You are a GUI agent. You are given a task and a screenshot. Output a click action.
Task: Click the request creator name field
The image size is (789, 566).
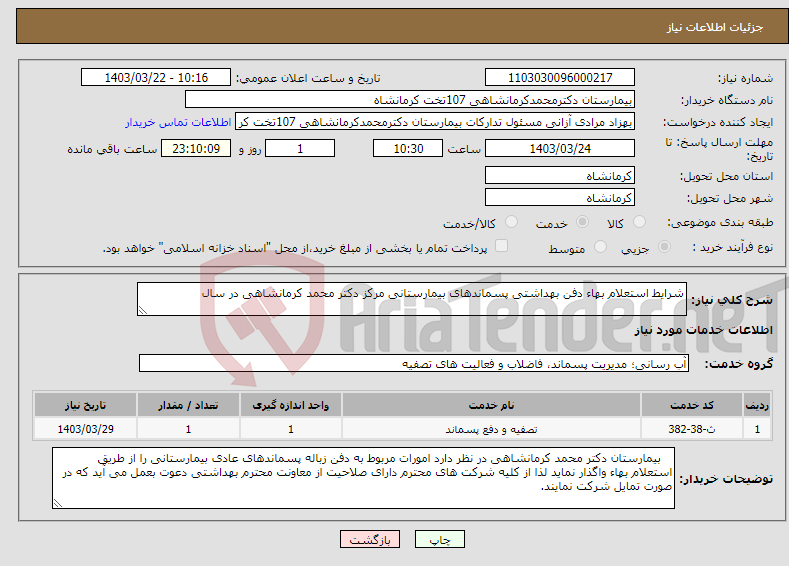(x=435, y=122)
